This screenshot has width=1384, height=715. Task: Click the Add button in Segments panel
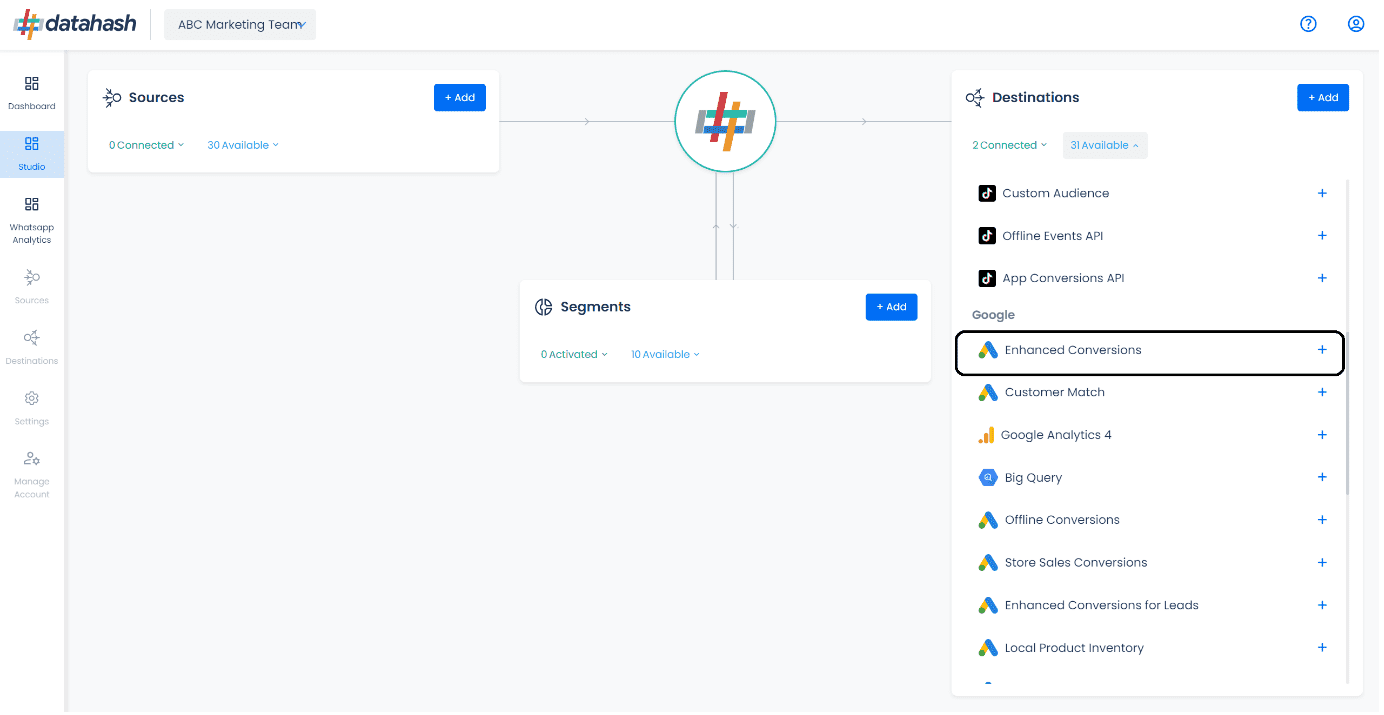[x=891, y=307]
